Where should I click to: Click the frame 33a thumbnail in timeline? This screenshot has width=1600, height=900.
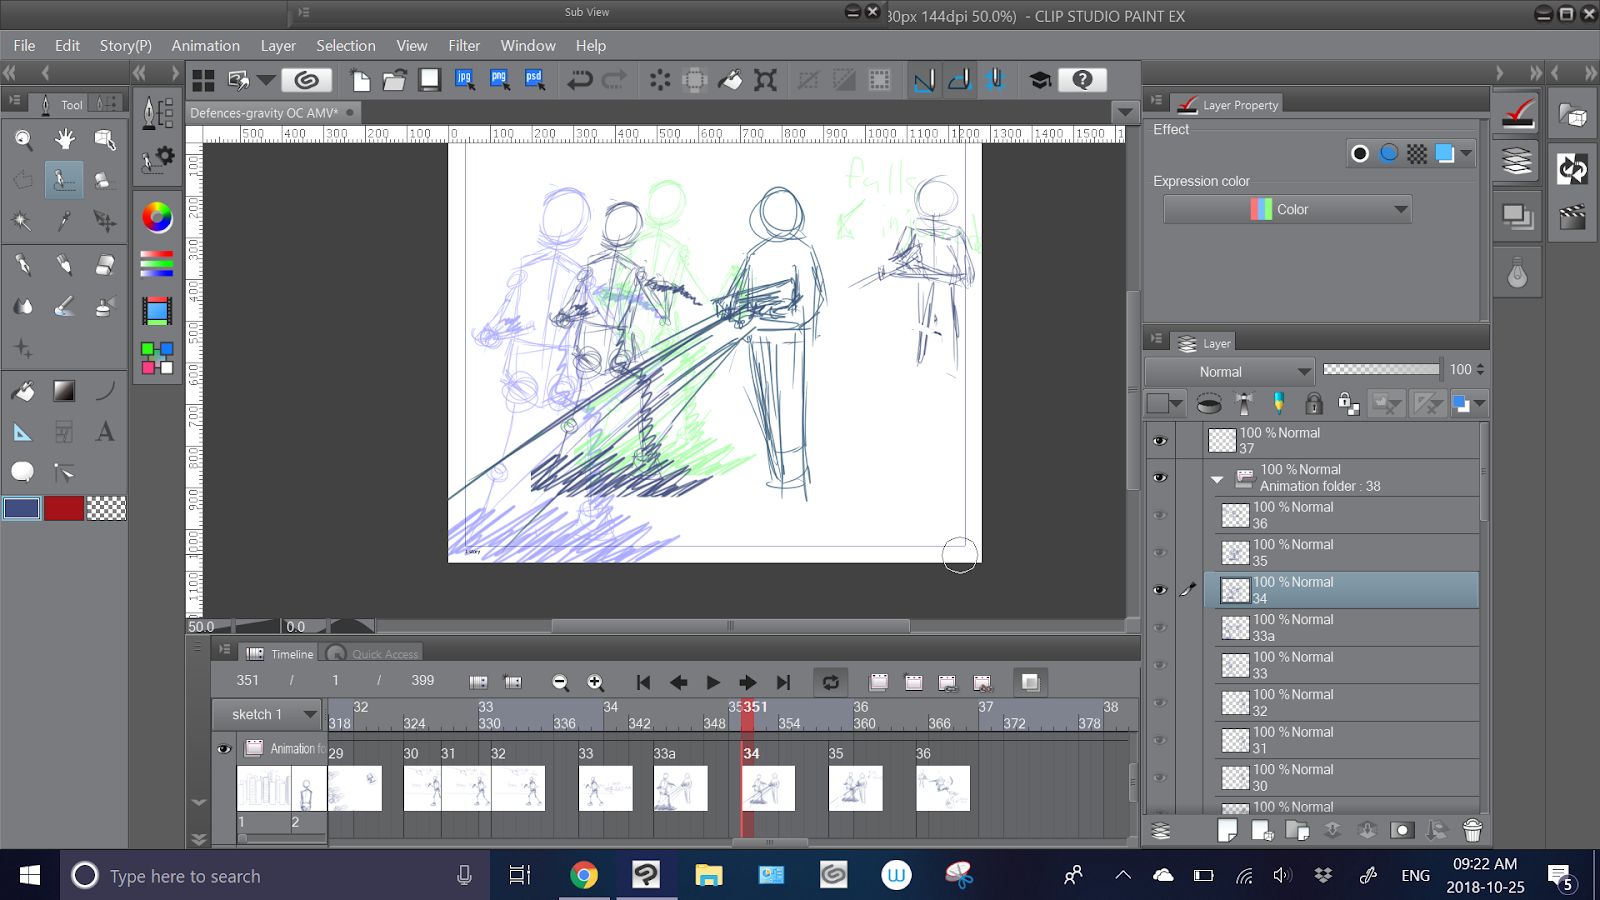tap(680, 788)
